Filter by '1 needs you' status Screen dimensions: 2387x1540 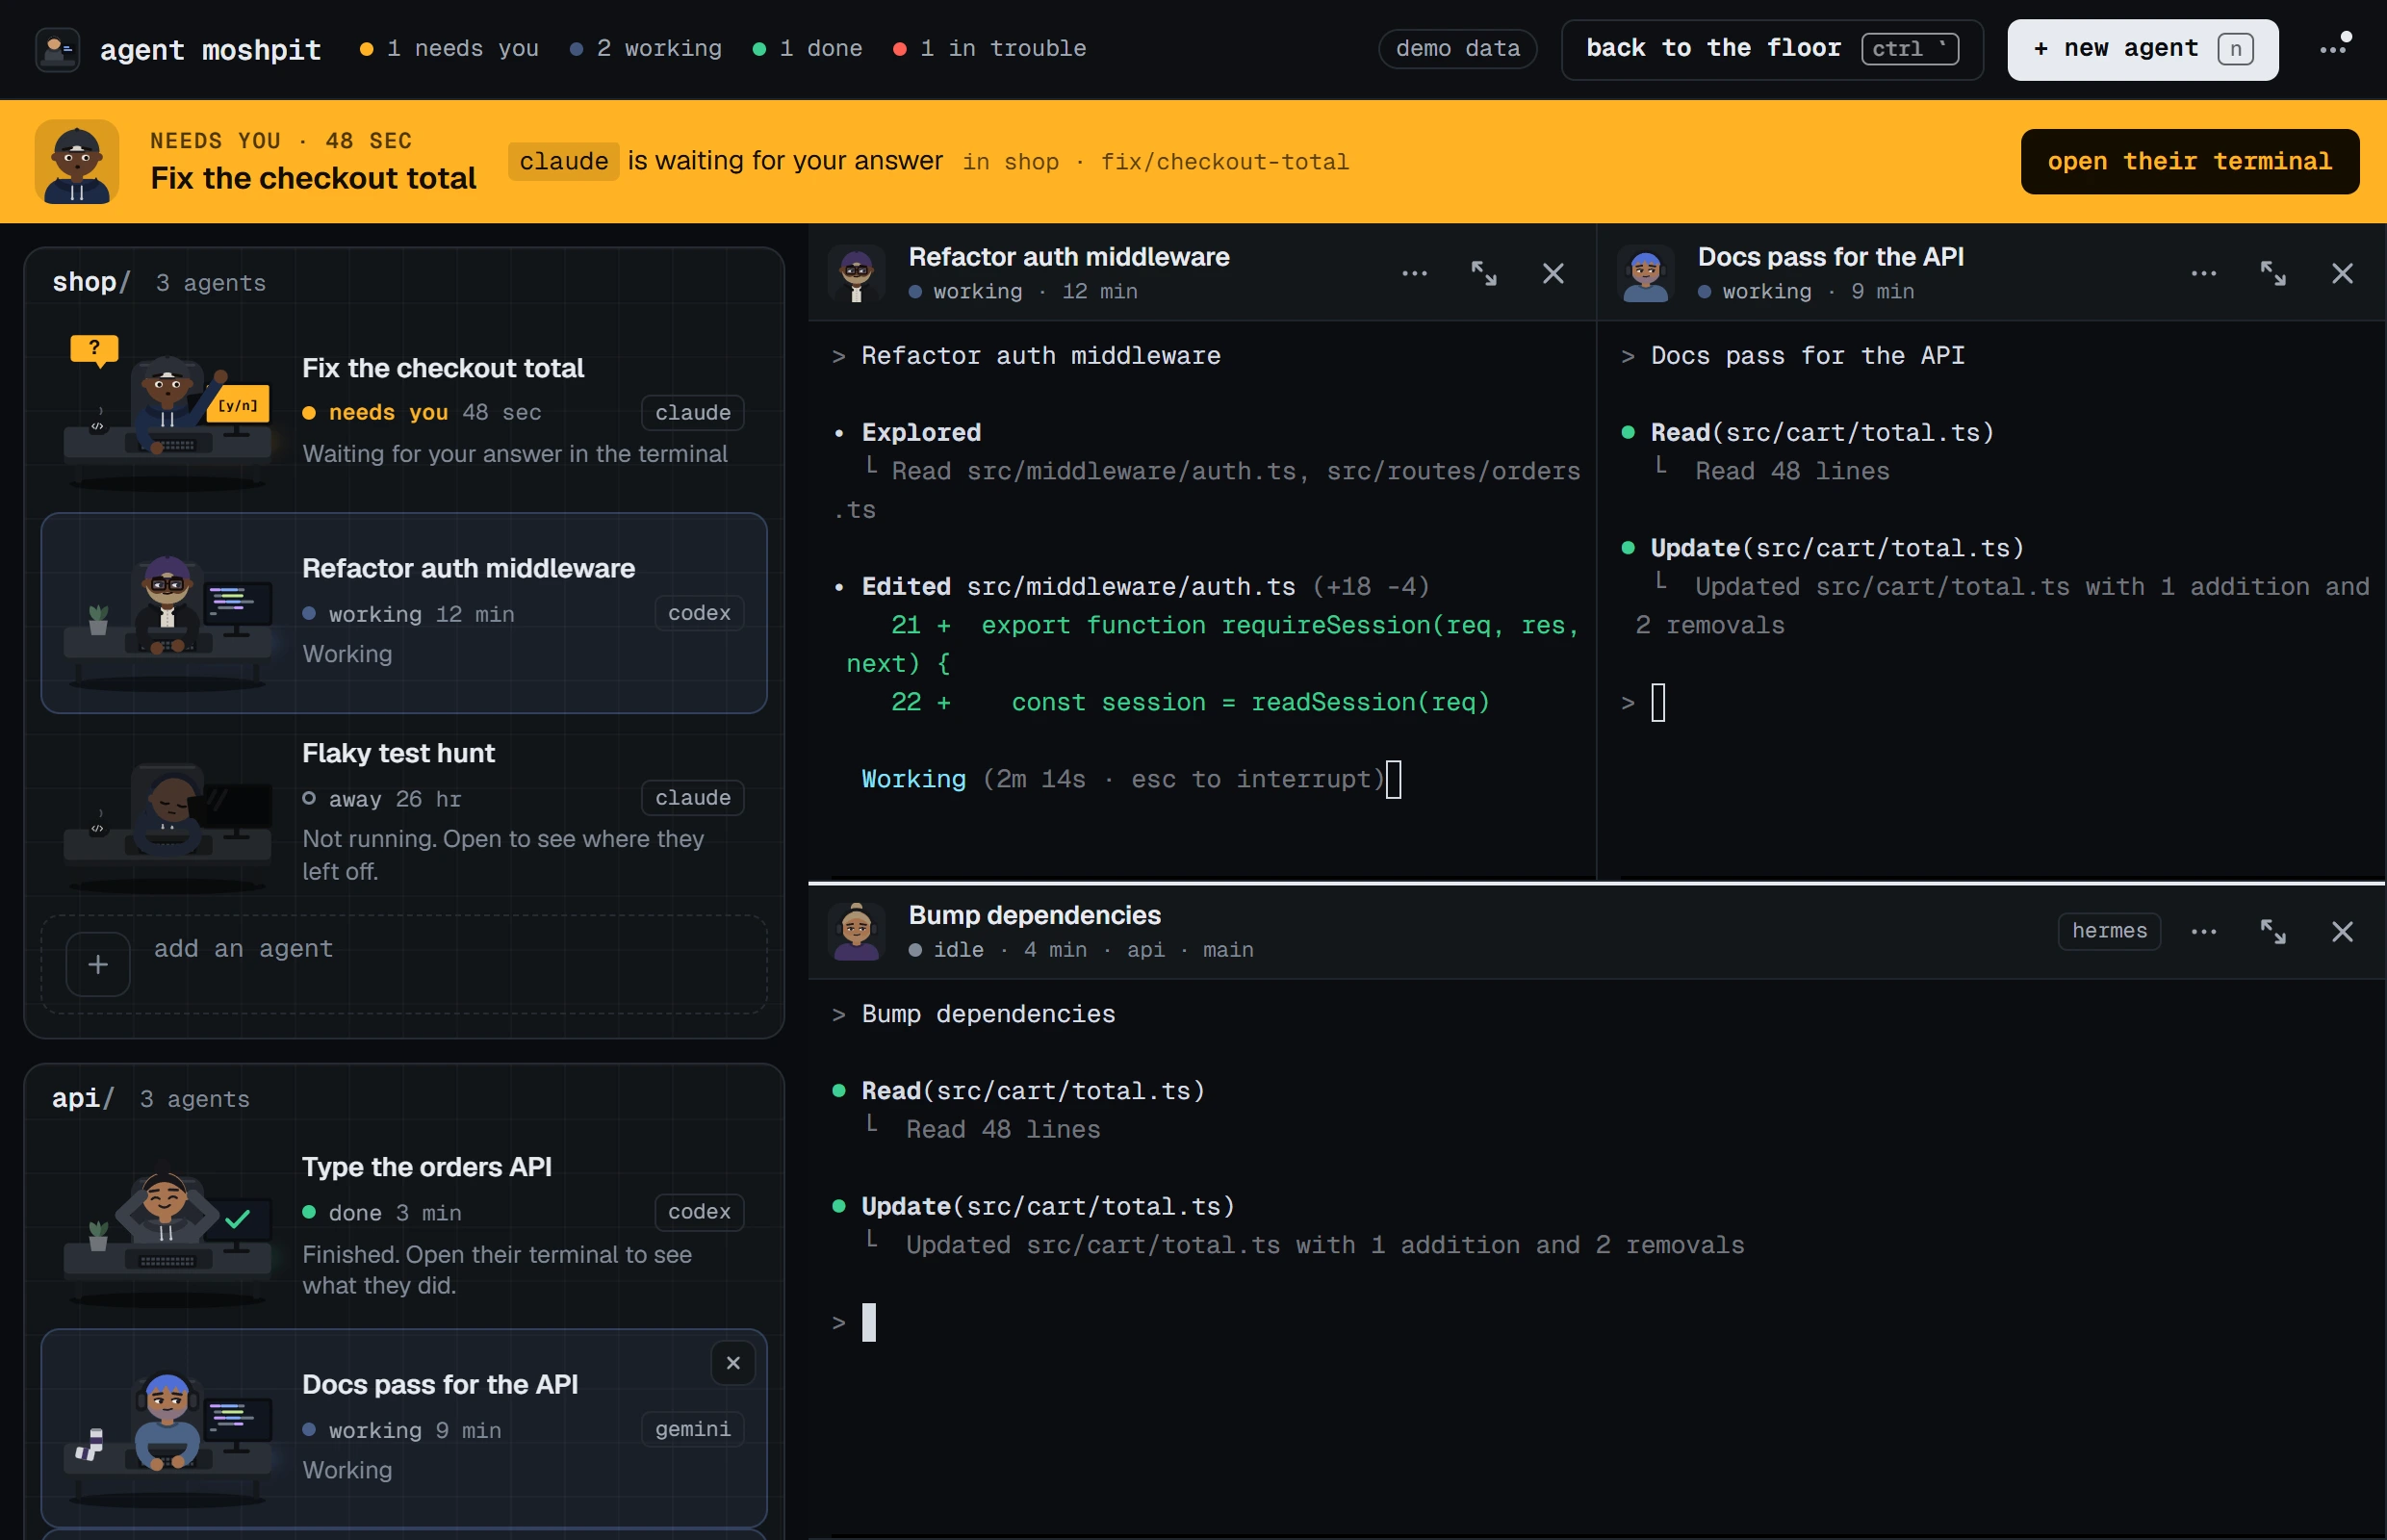tap(450, 48)
